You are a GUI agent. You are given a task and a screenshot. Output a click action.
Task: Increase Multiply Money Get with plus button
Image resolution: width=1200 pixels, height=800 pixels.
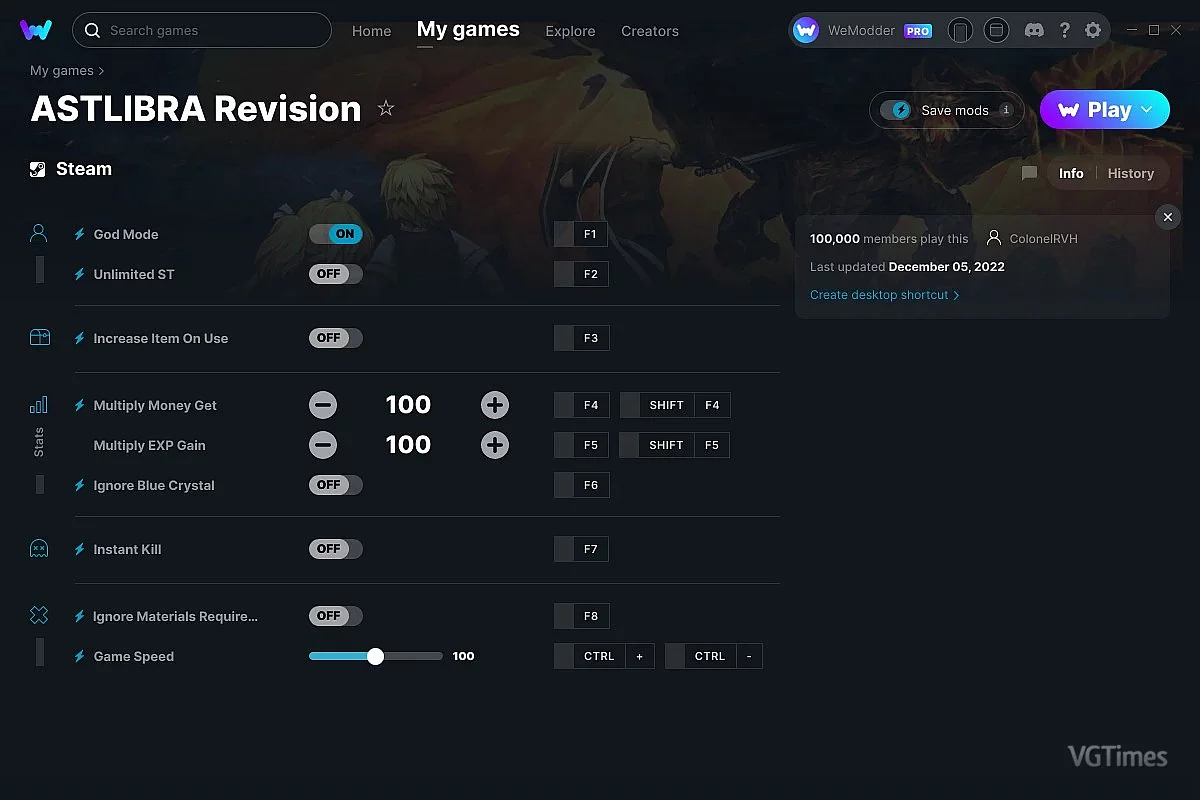495,405
